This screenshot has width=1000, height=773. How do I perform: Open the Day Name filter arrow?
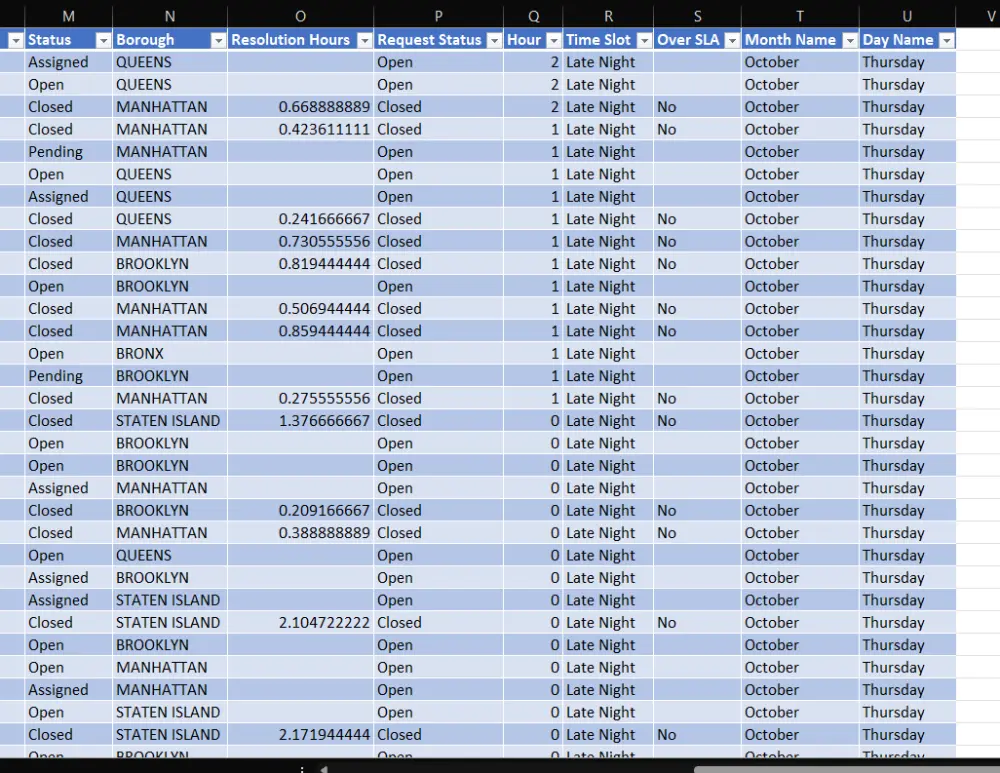947,40
